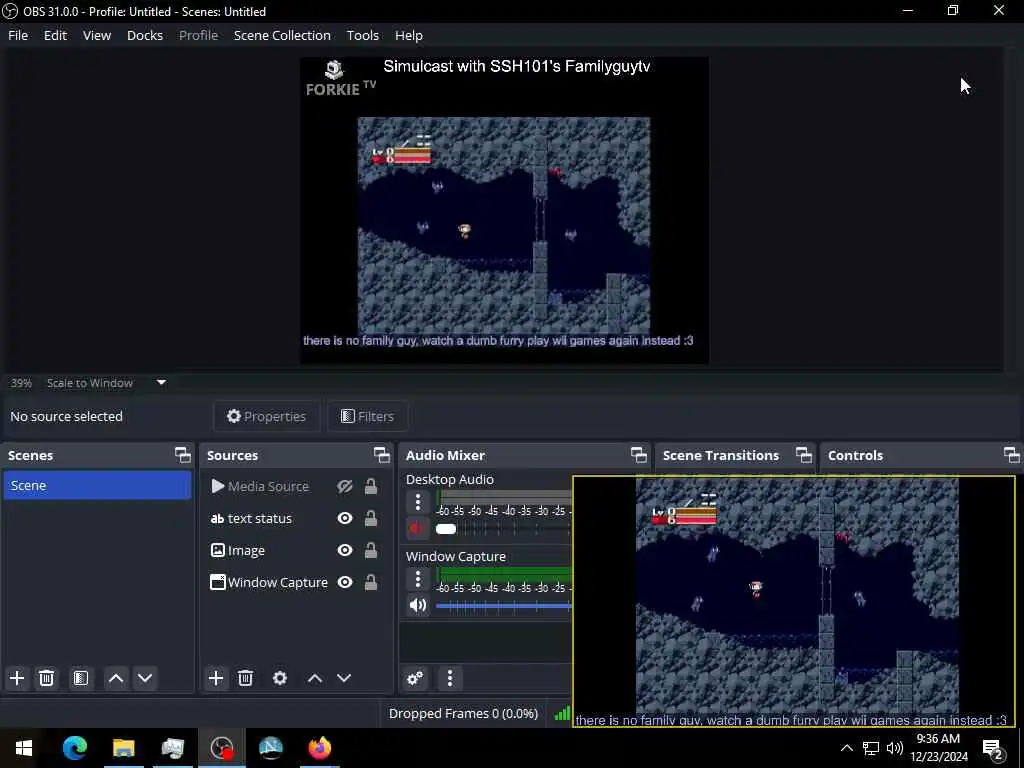Click the Properties button
This screenshot has width=1024, height=768.
pyautogui.click(x=266, y=416)
